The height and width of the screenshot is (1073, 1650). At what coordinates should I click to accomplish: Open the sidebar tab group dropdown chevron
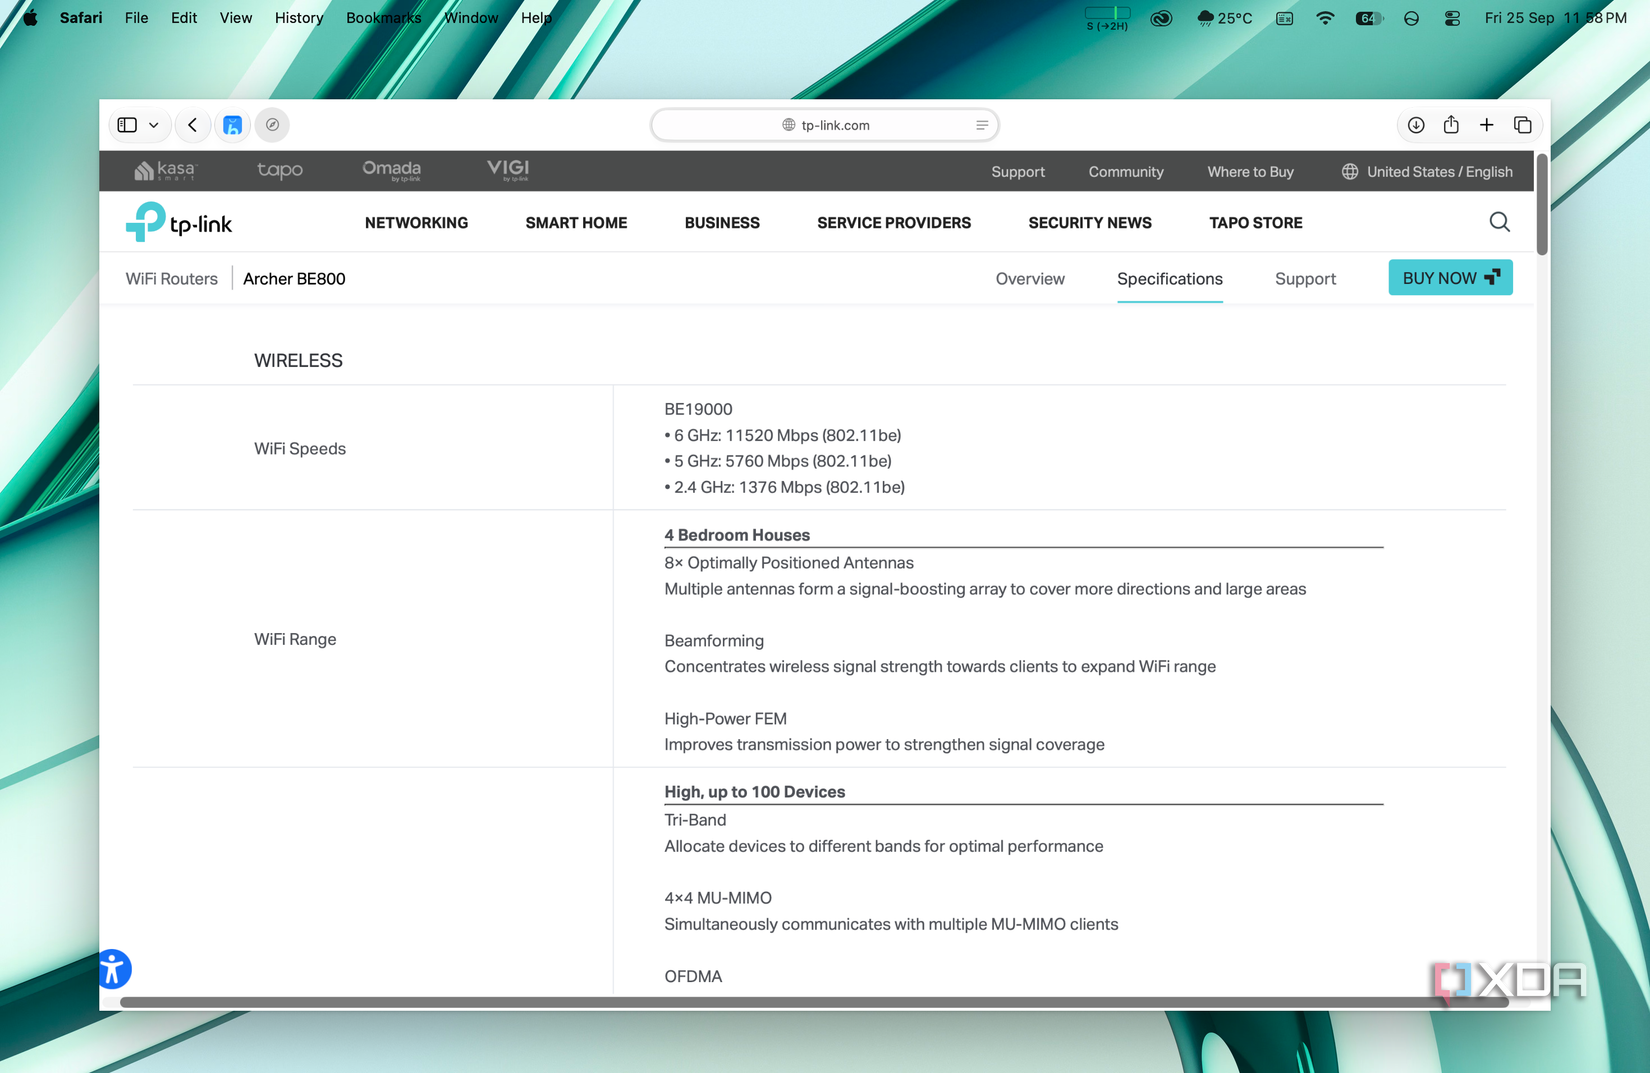click(154, 125)
